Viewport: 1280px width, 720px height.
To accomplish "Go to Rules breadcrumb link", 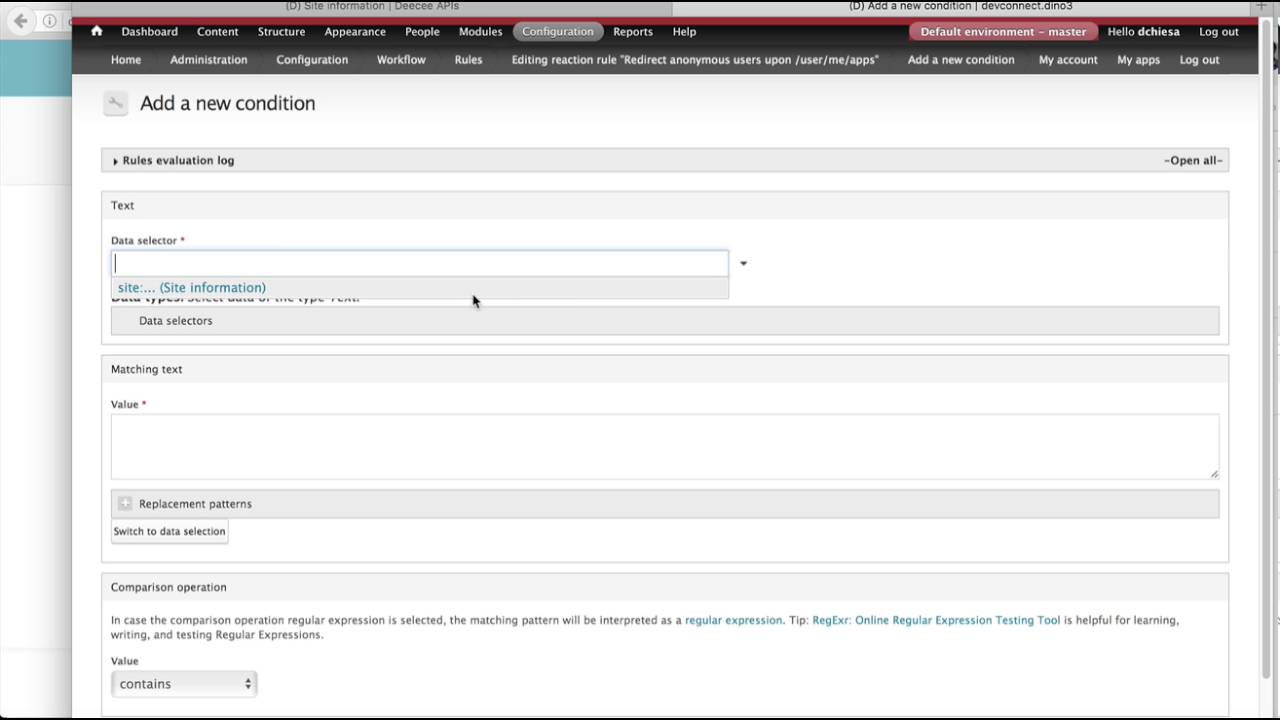I will pos(468,59).
